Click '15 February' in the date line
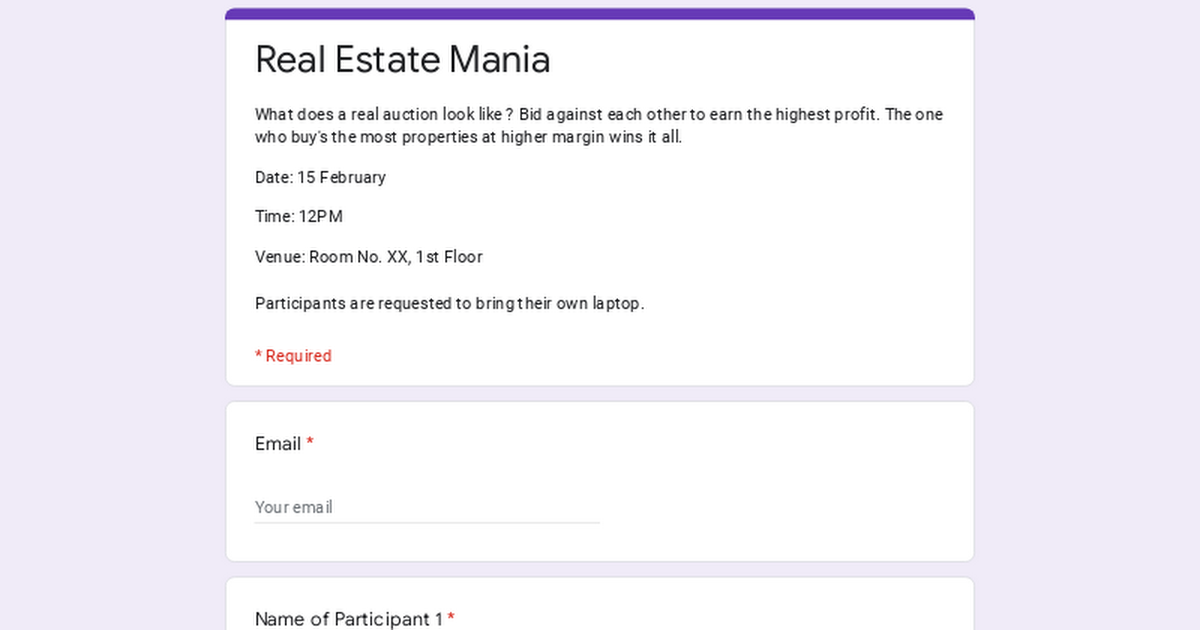 341,177
